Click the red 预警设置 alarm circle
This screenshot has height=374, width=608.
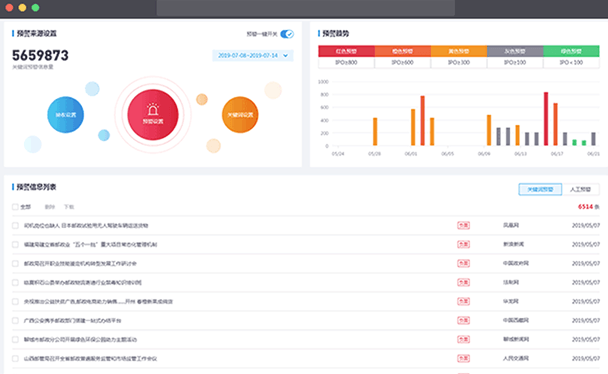pyautogui.click(x=153, y=115)
